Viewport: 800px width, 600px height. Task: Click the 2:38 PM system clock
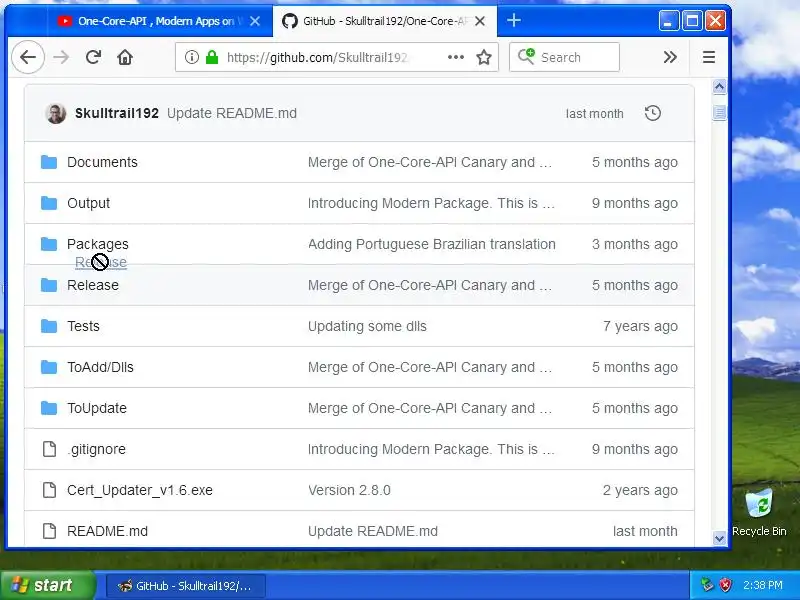pyautogui.click(x=763, y=585)
